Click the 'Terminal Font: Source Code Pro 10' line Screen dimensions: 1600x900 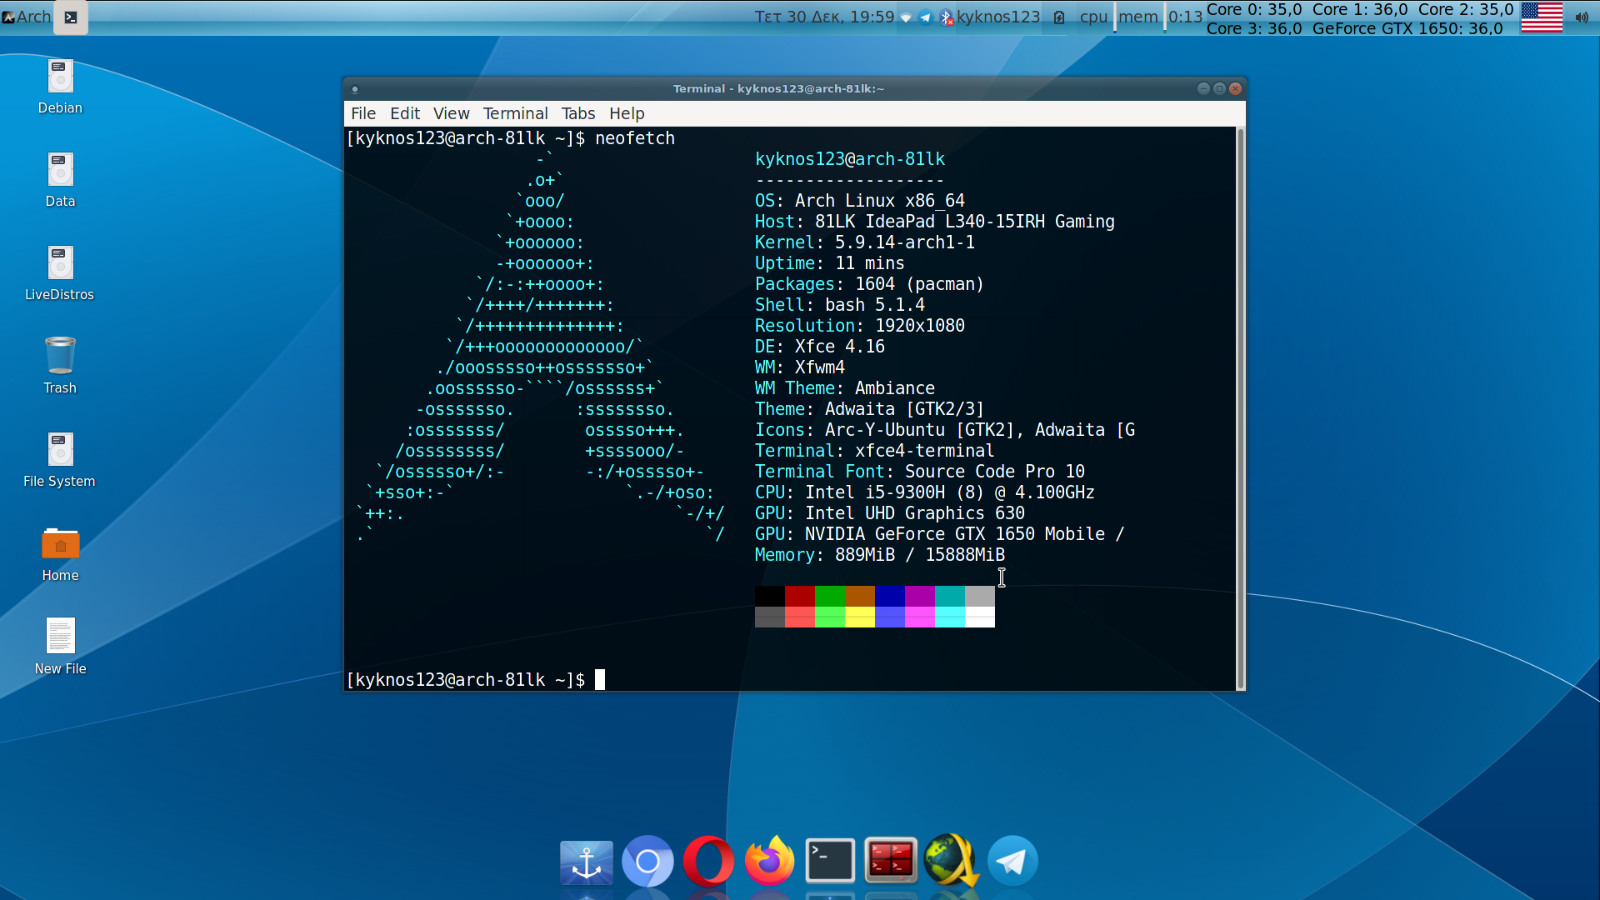[920, 471]
